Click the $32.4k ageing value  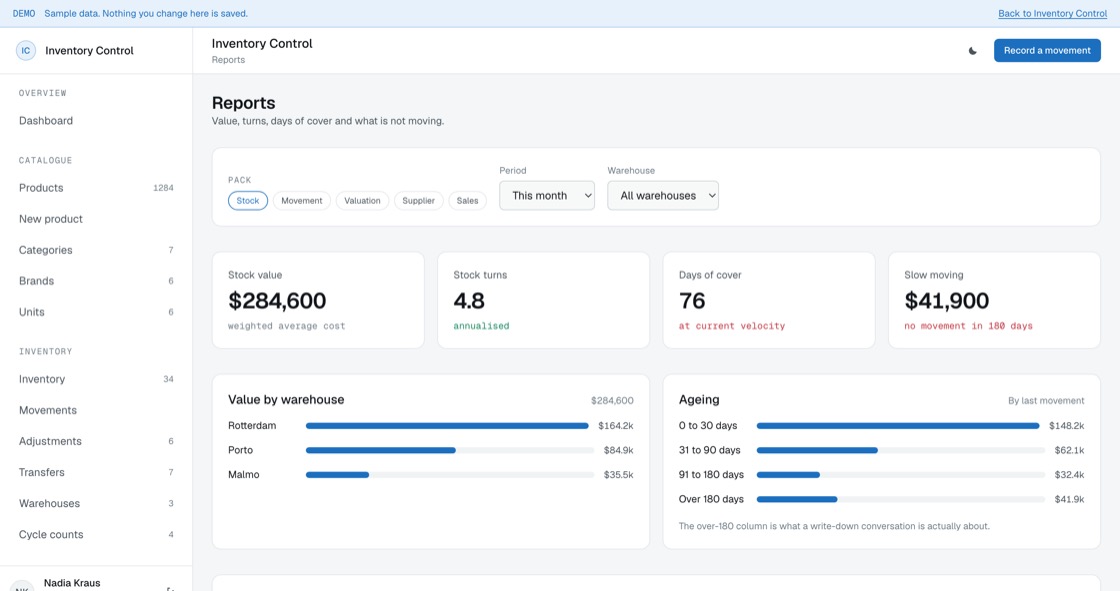[1069, 475]
